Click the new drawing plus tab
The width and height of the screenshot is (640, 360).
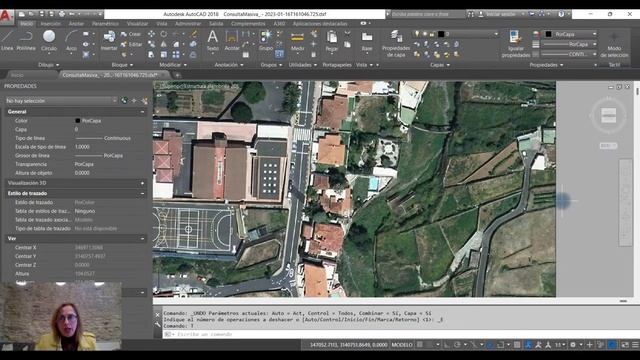[x=177, y=75]
